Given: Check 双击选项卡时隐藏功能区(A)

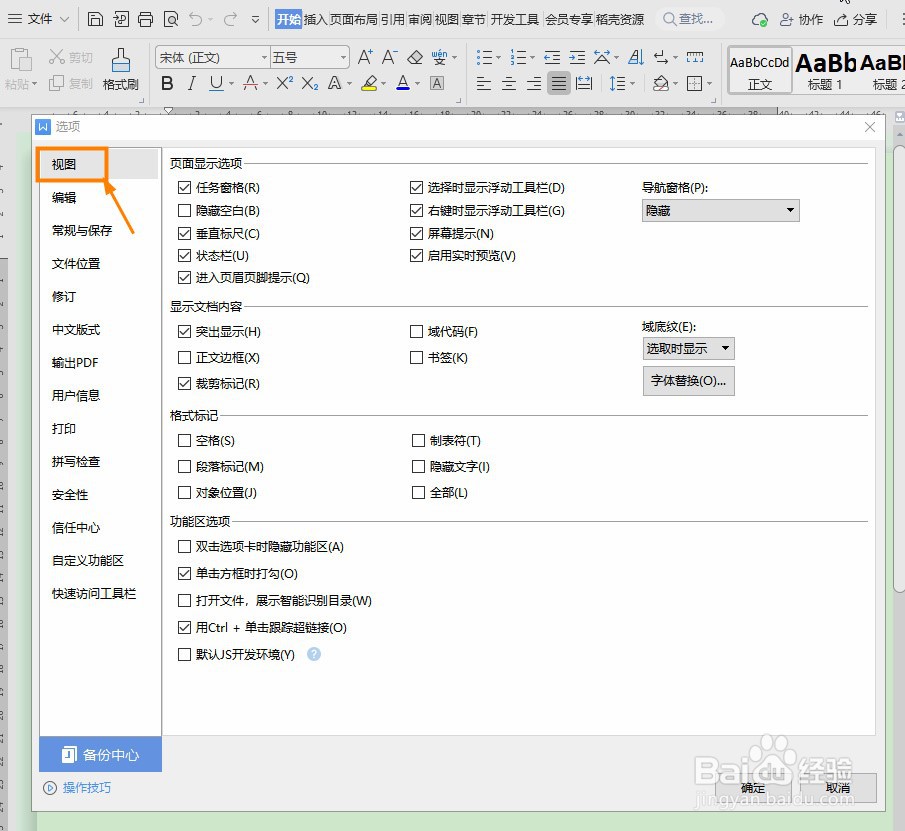Looking at the screenshot, I should [x=184, y=546].
